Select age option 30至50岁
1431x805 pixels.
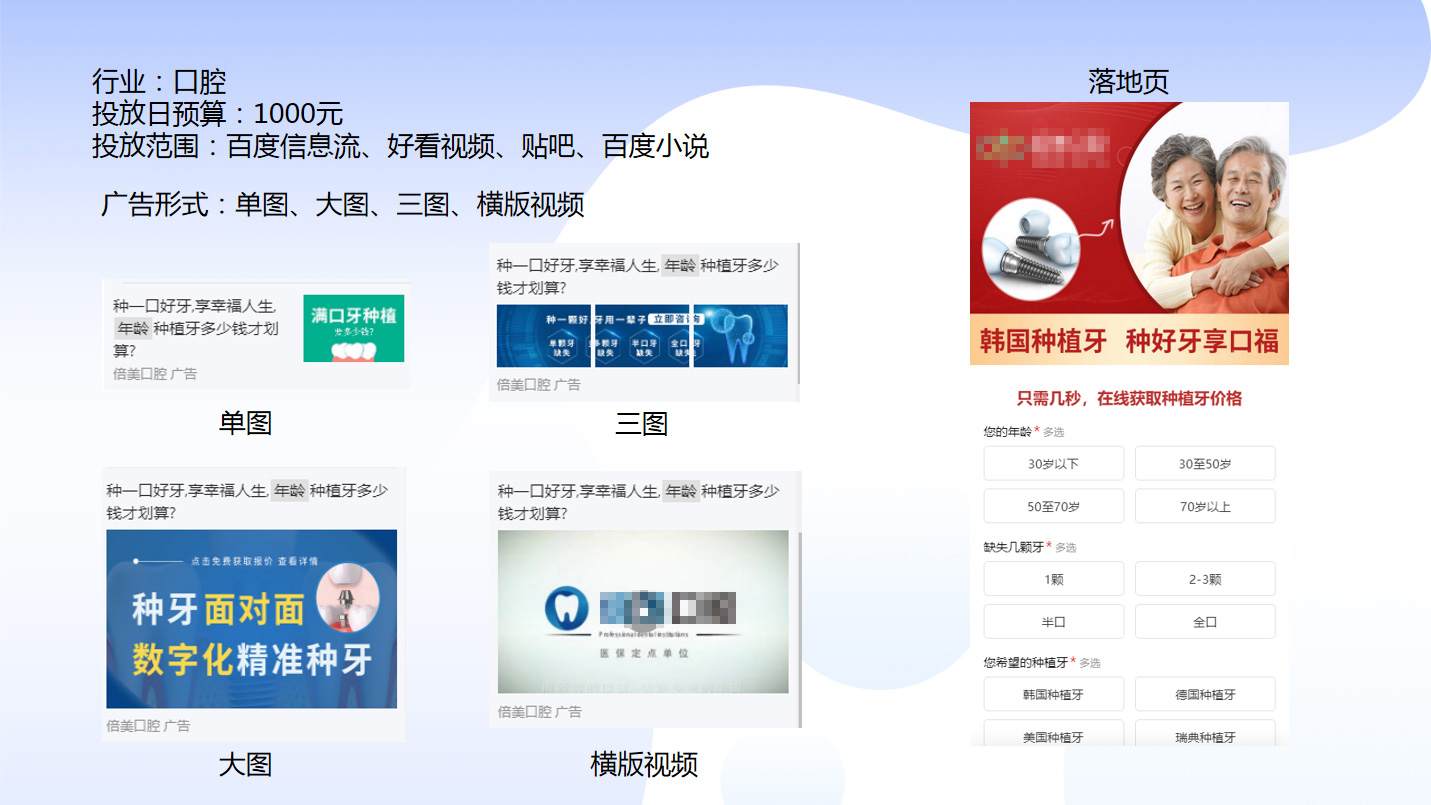tap(1205, 464)
